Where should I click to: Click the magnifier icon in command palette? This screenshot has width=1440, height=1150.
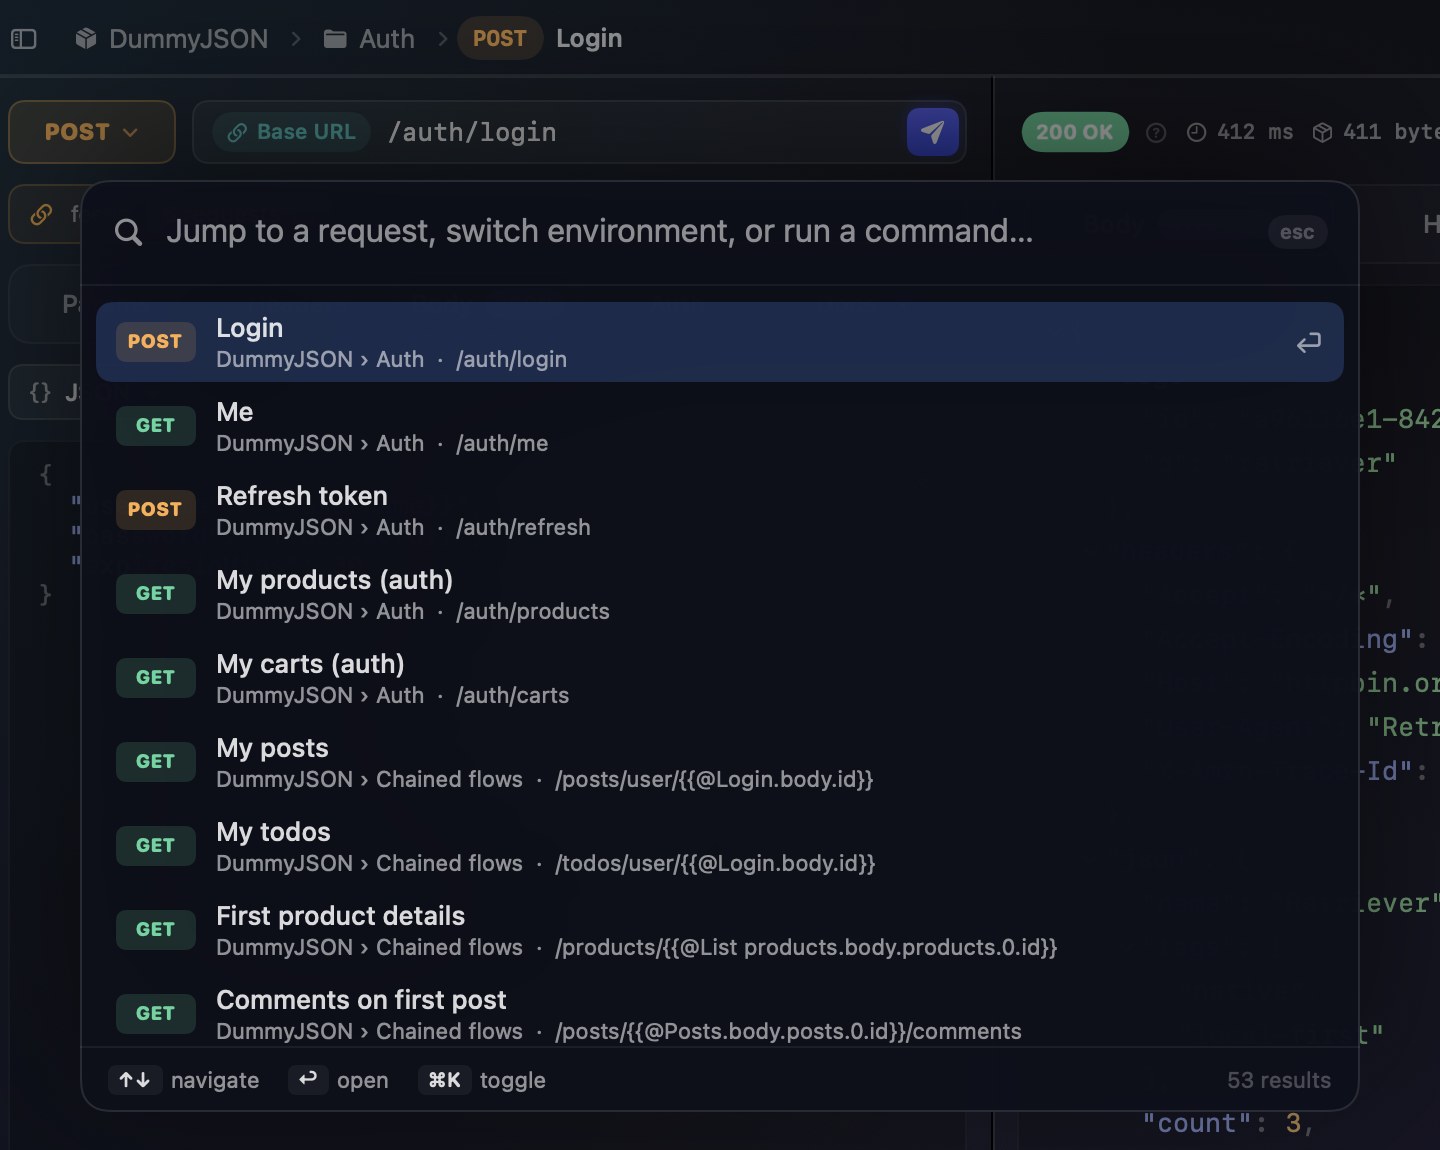pyautogui.click(x=128, y=233)
